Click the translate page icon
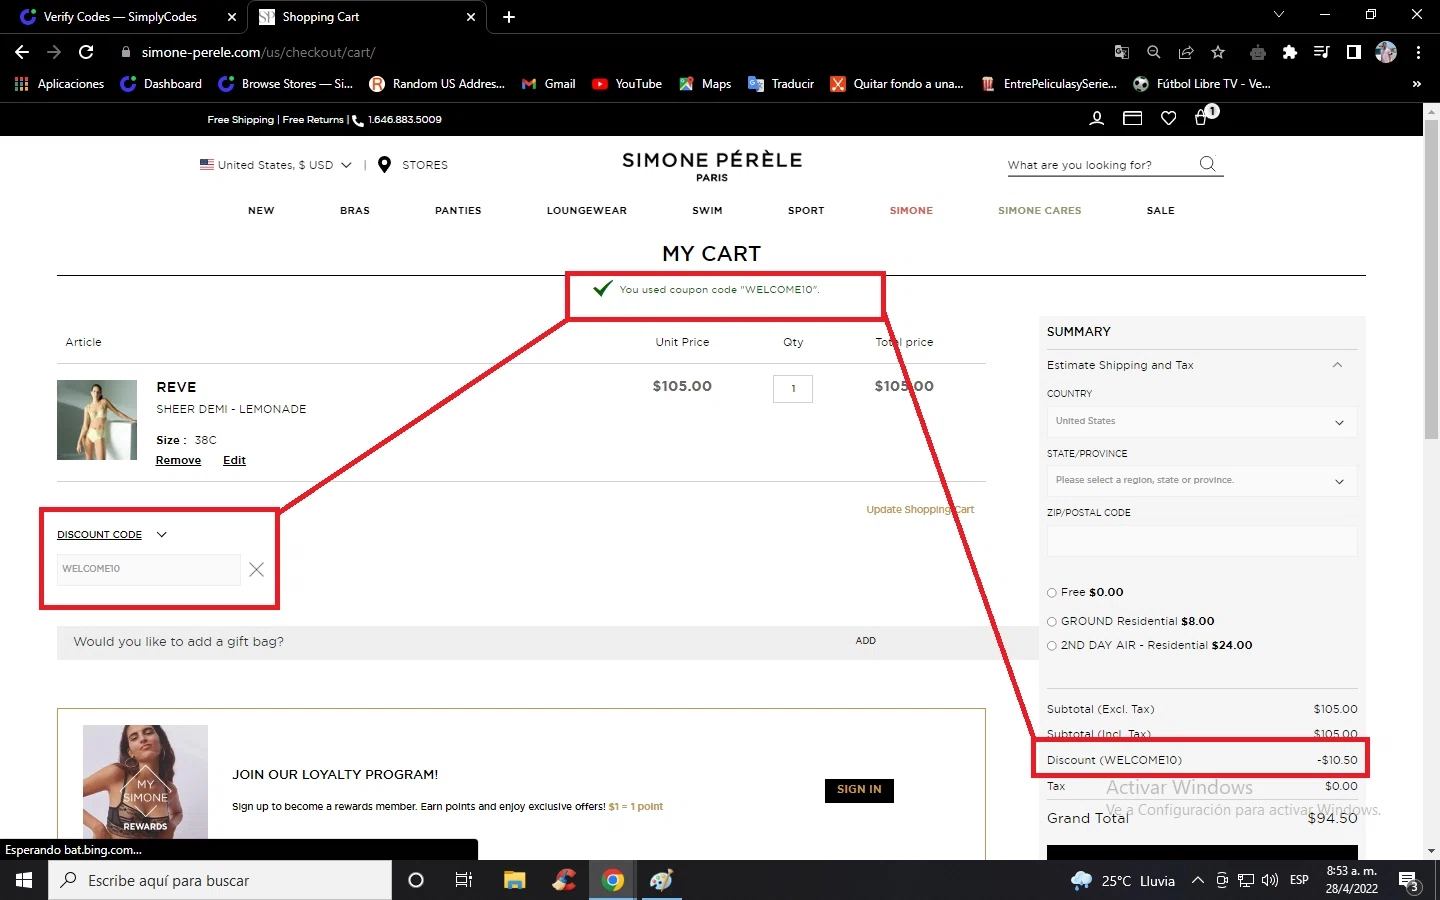Image resolution: width=1440 pixels, height=900 pixels. coord(1122,52)
